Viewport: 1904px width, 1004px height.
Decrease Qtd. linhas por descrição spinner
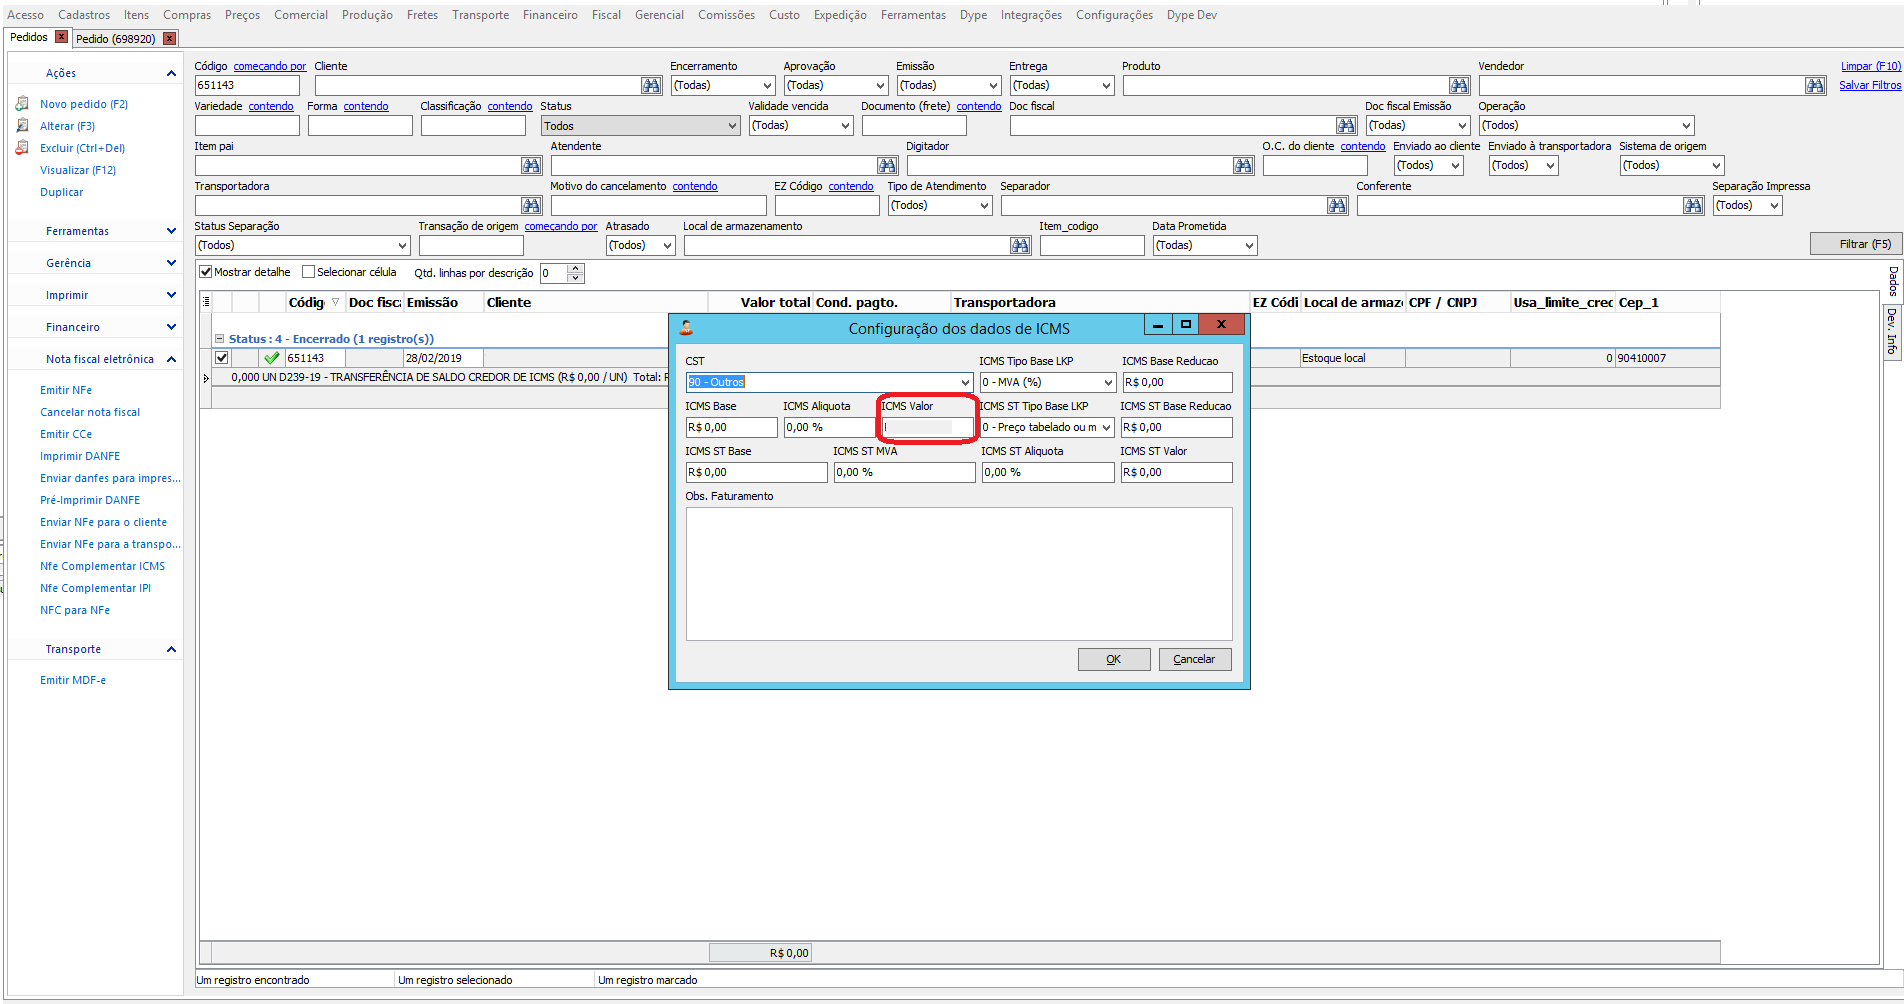(x=575, y=278)
